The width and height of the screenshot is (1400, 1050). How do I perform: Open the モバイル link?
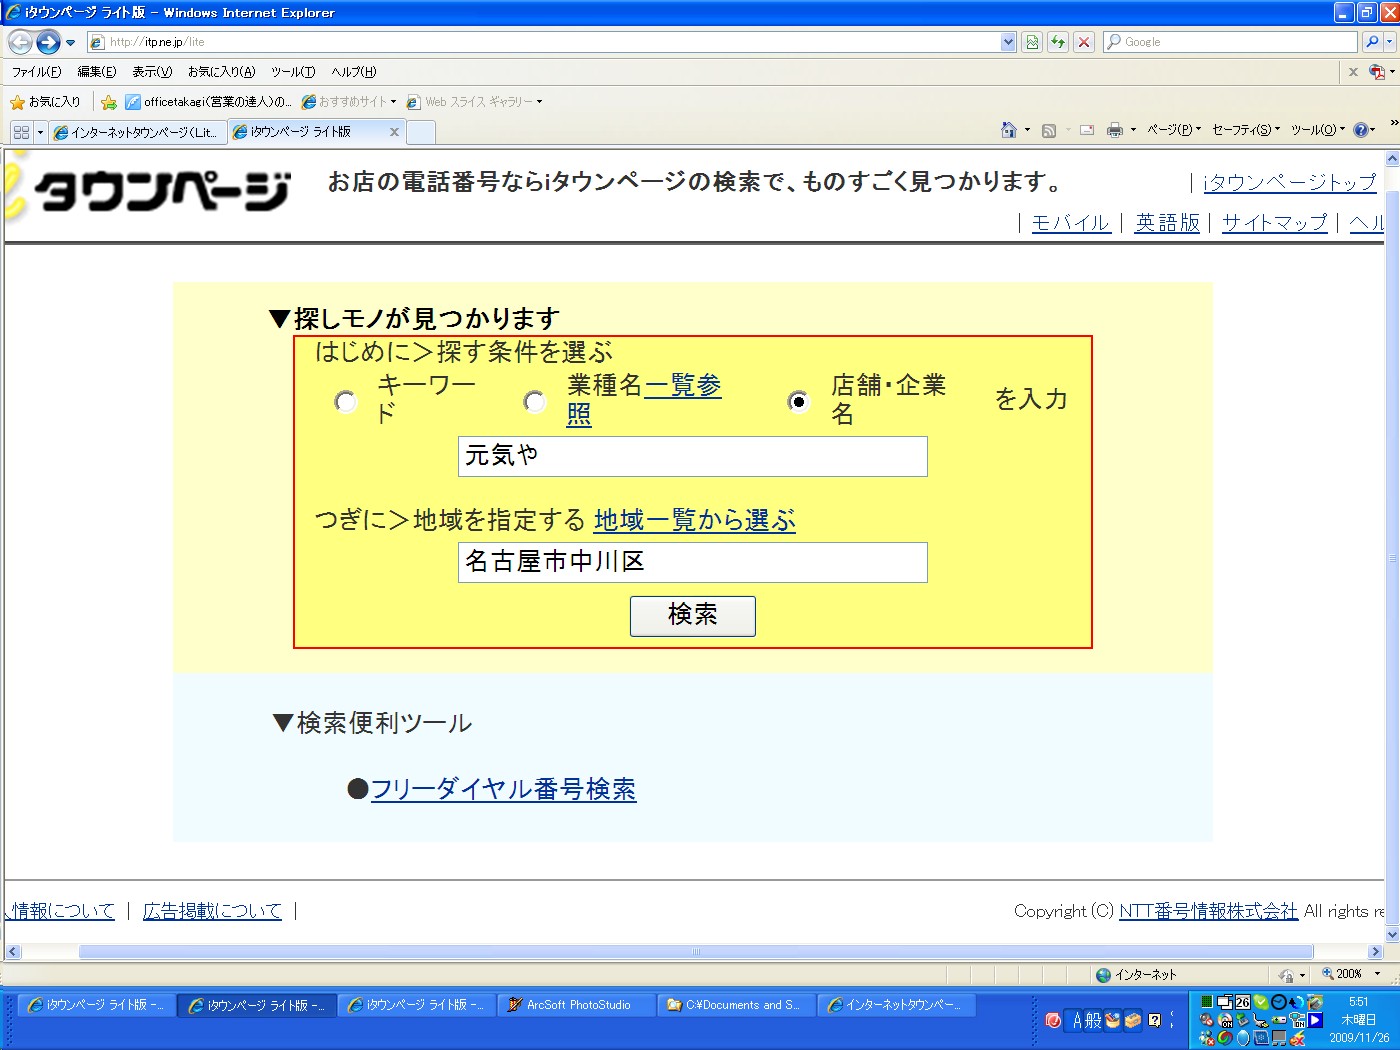click(x=1071, y=222)
